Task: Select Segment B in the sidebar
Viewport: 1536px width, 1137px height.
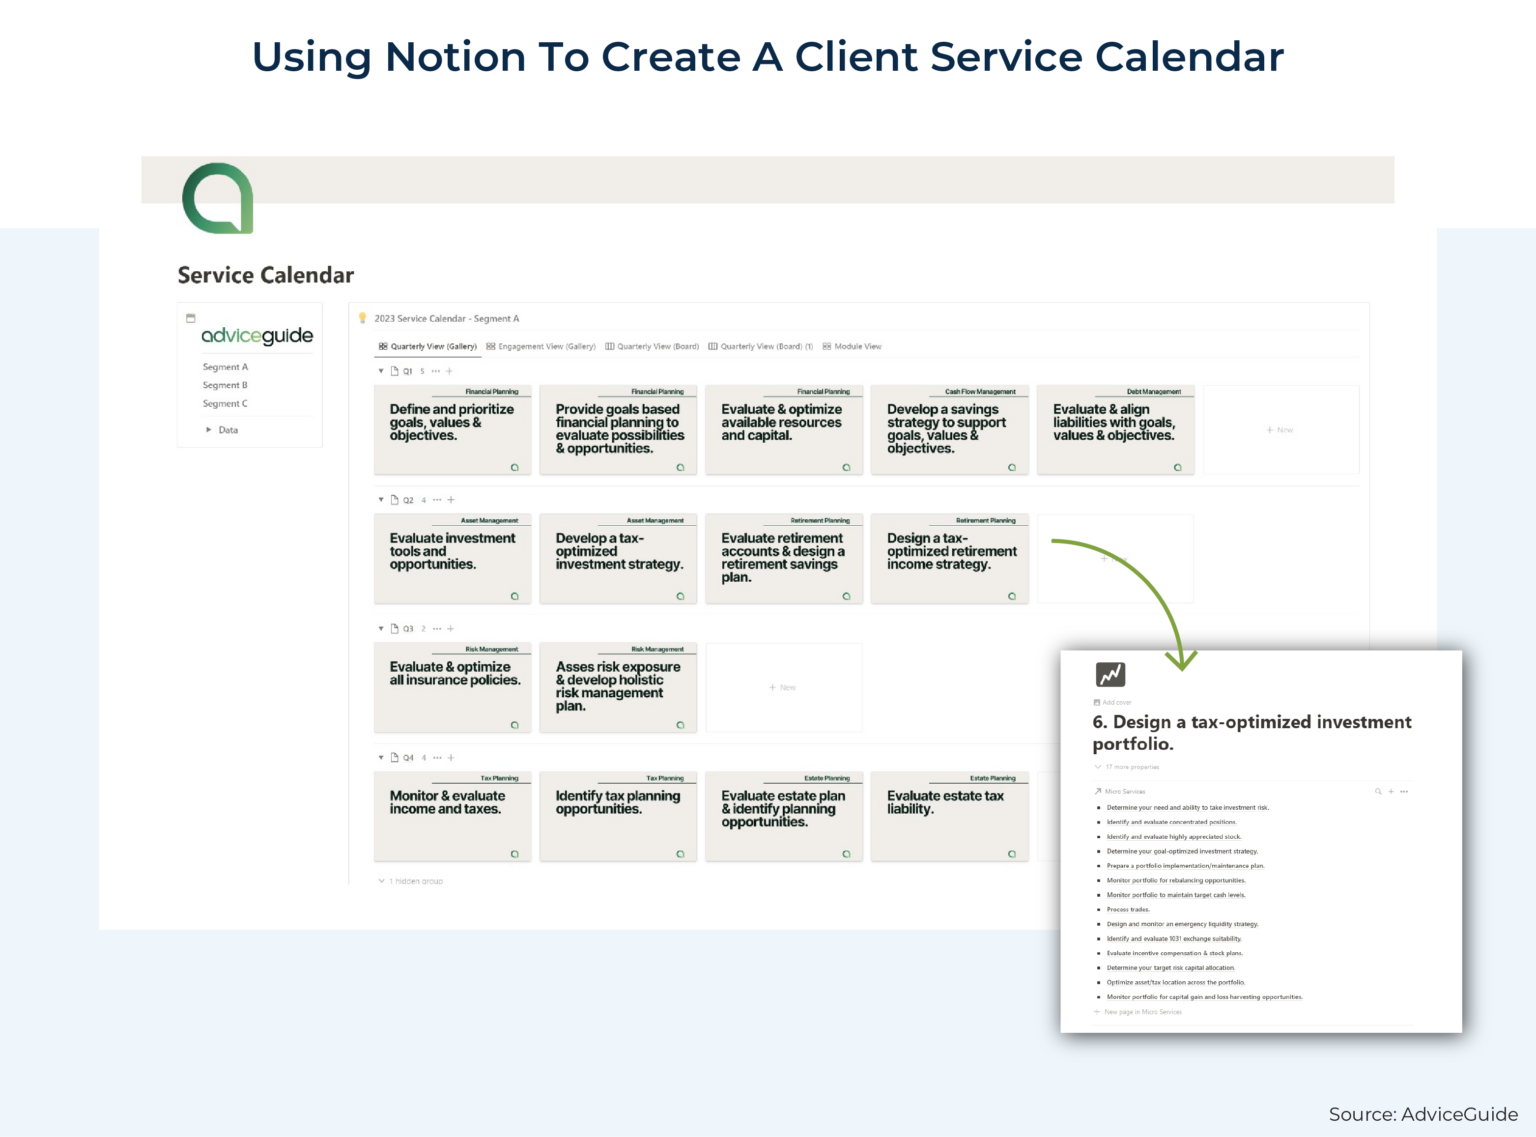Action: [224, 385]
